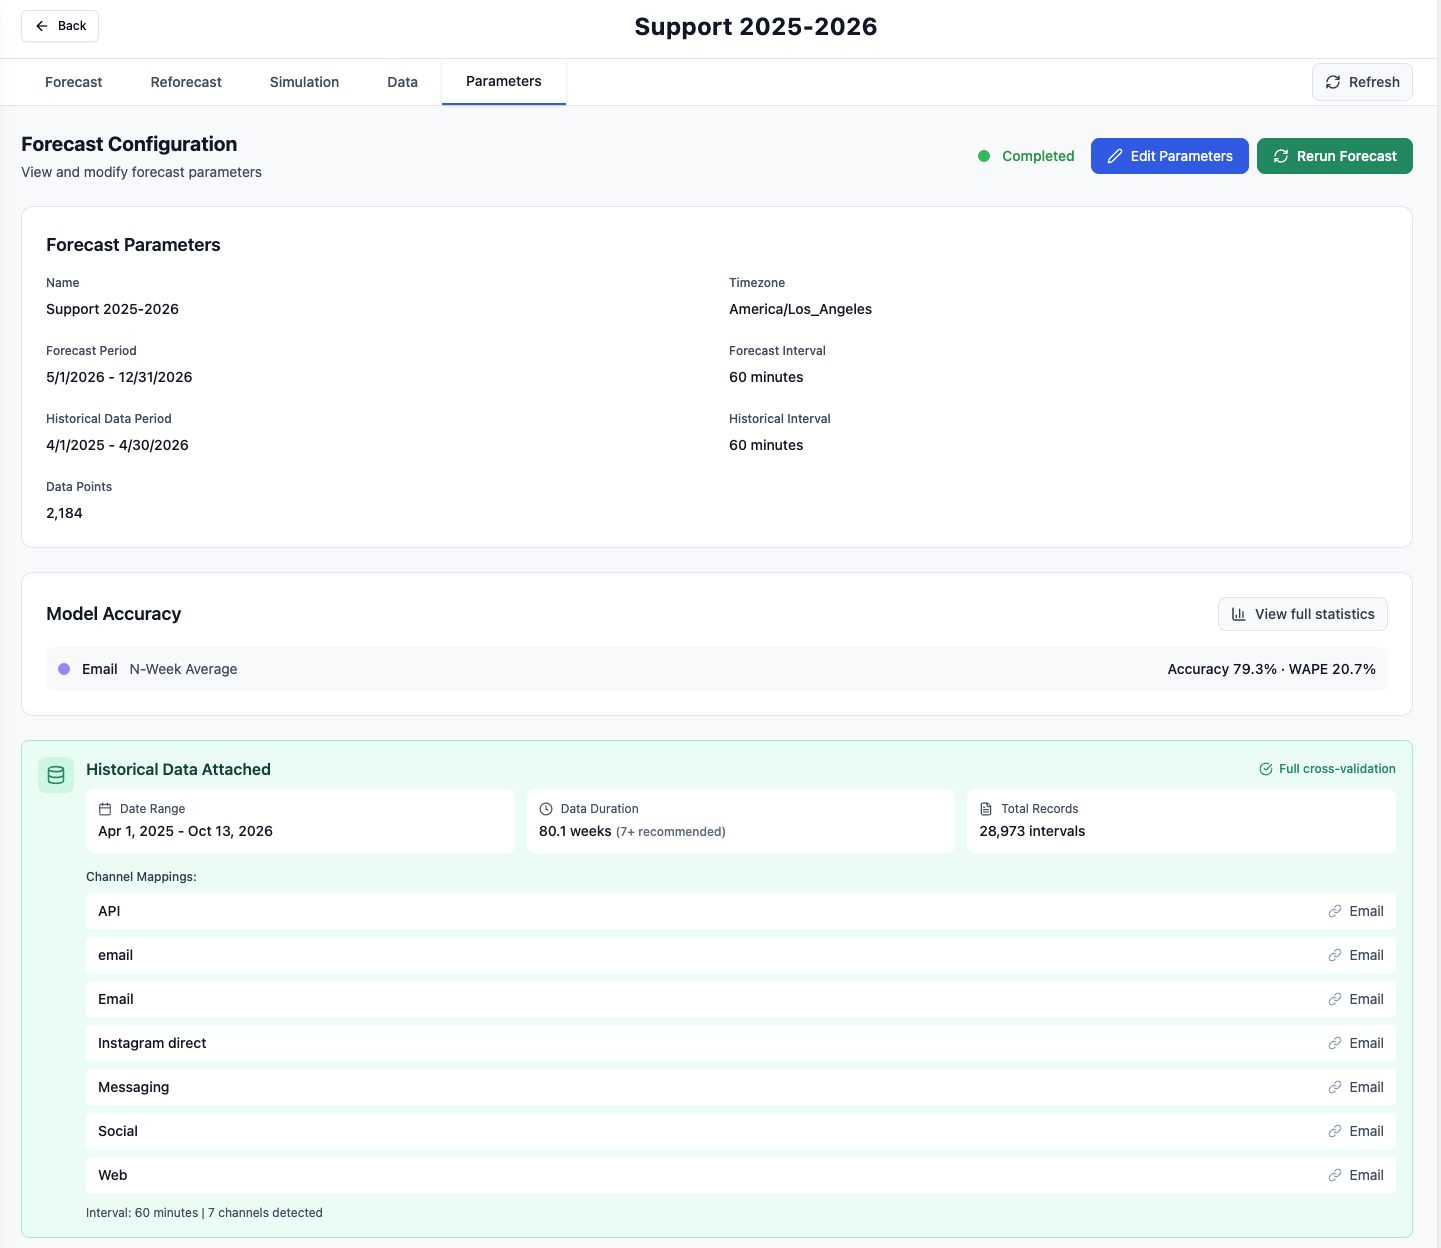
Task: Click link icon in Instagram direct row
Action: point(1335,1043)
